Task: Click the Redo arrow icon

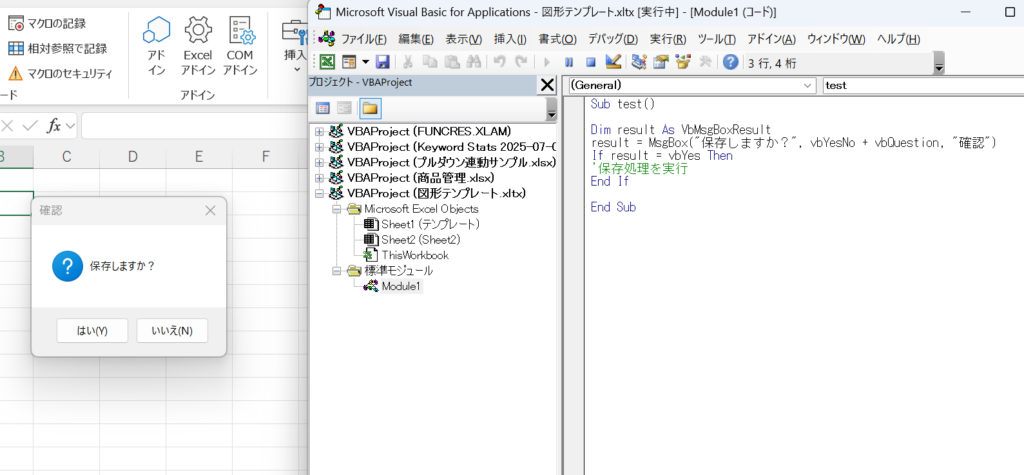Action: [520, 62]
